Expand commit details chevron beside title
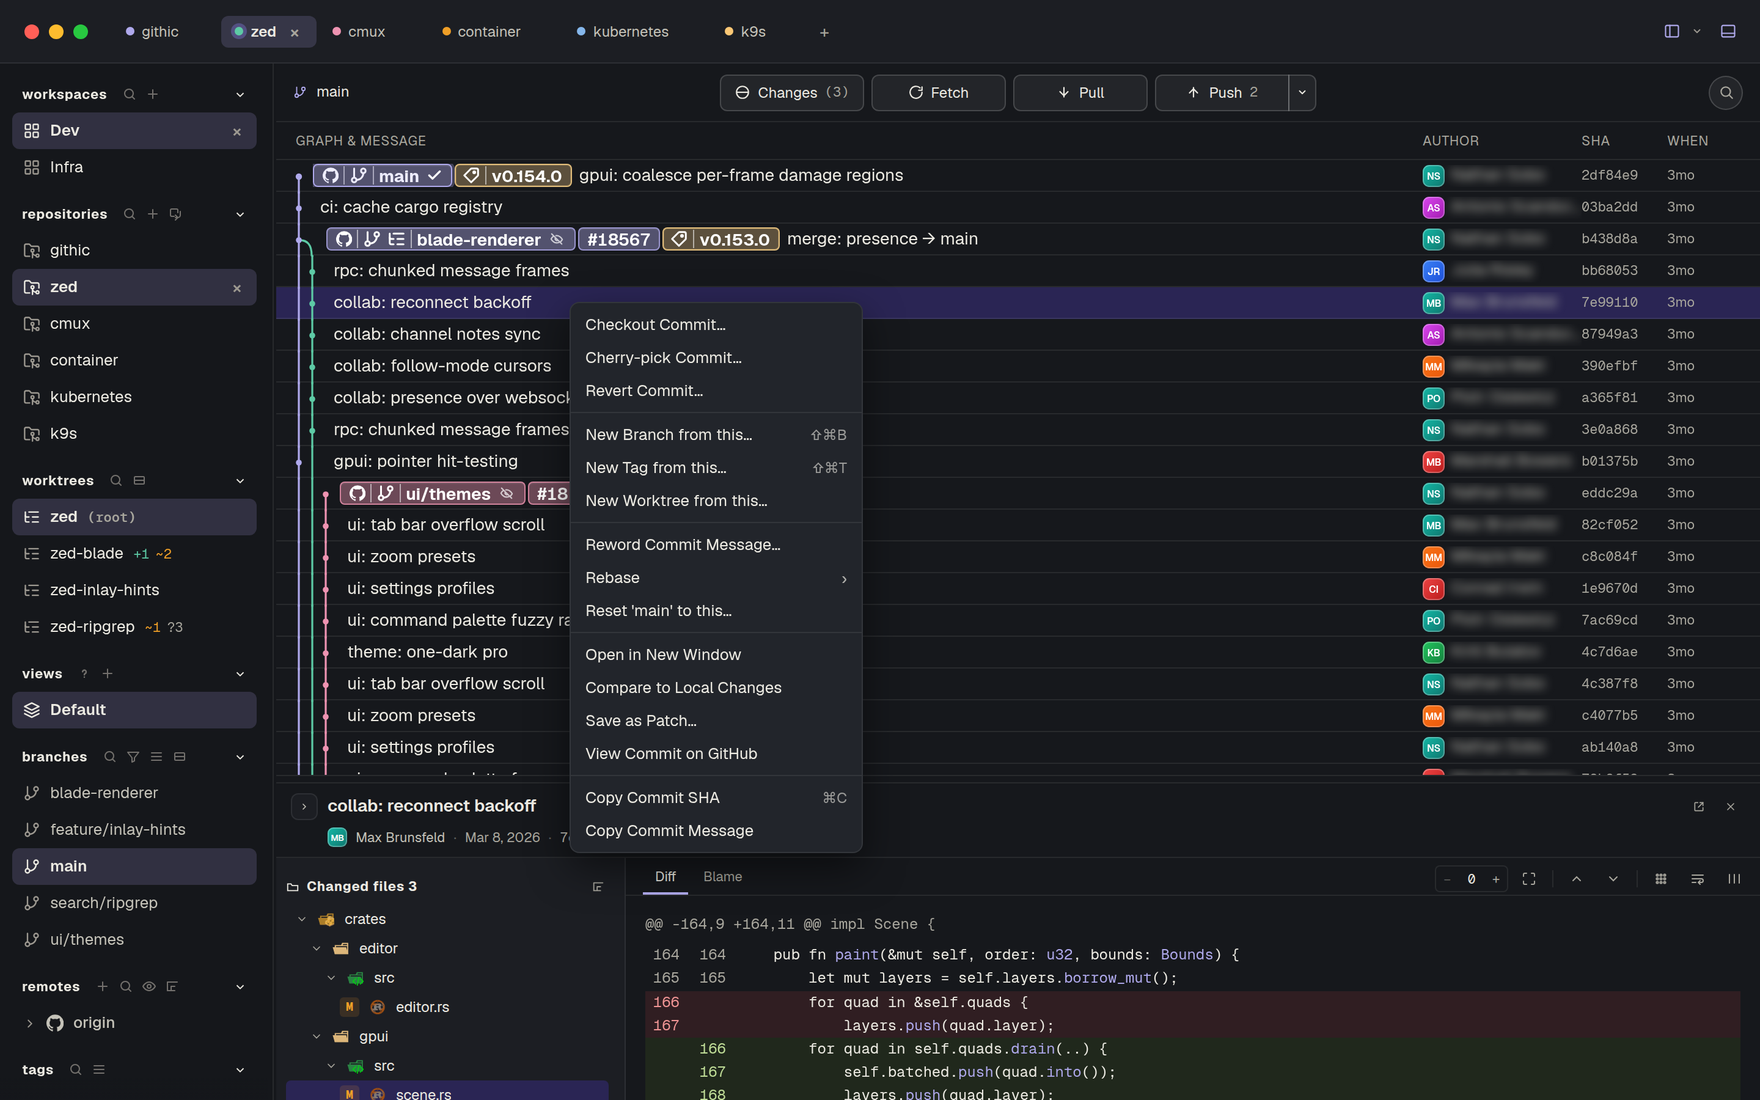This screenshot has height=1100, width=1760. point(304,806)
